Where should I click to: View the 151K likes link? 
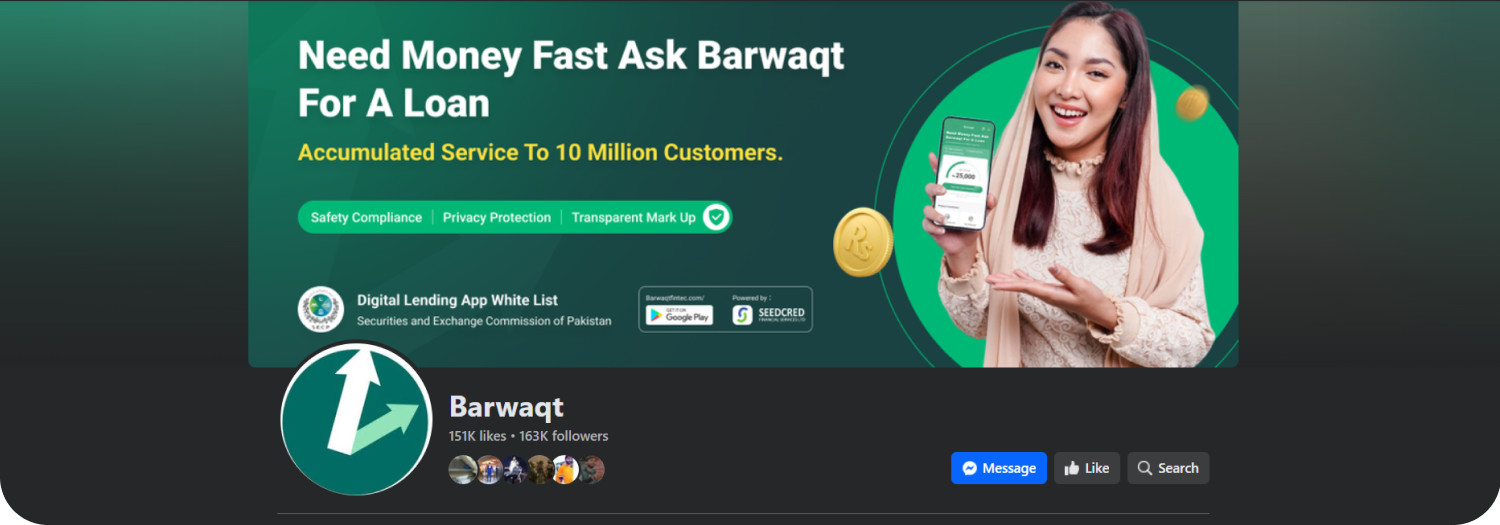click(x=478, y=436)
